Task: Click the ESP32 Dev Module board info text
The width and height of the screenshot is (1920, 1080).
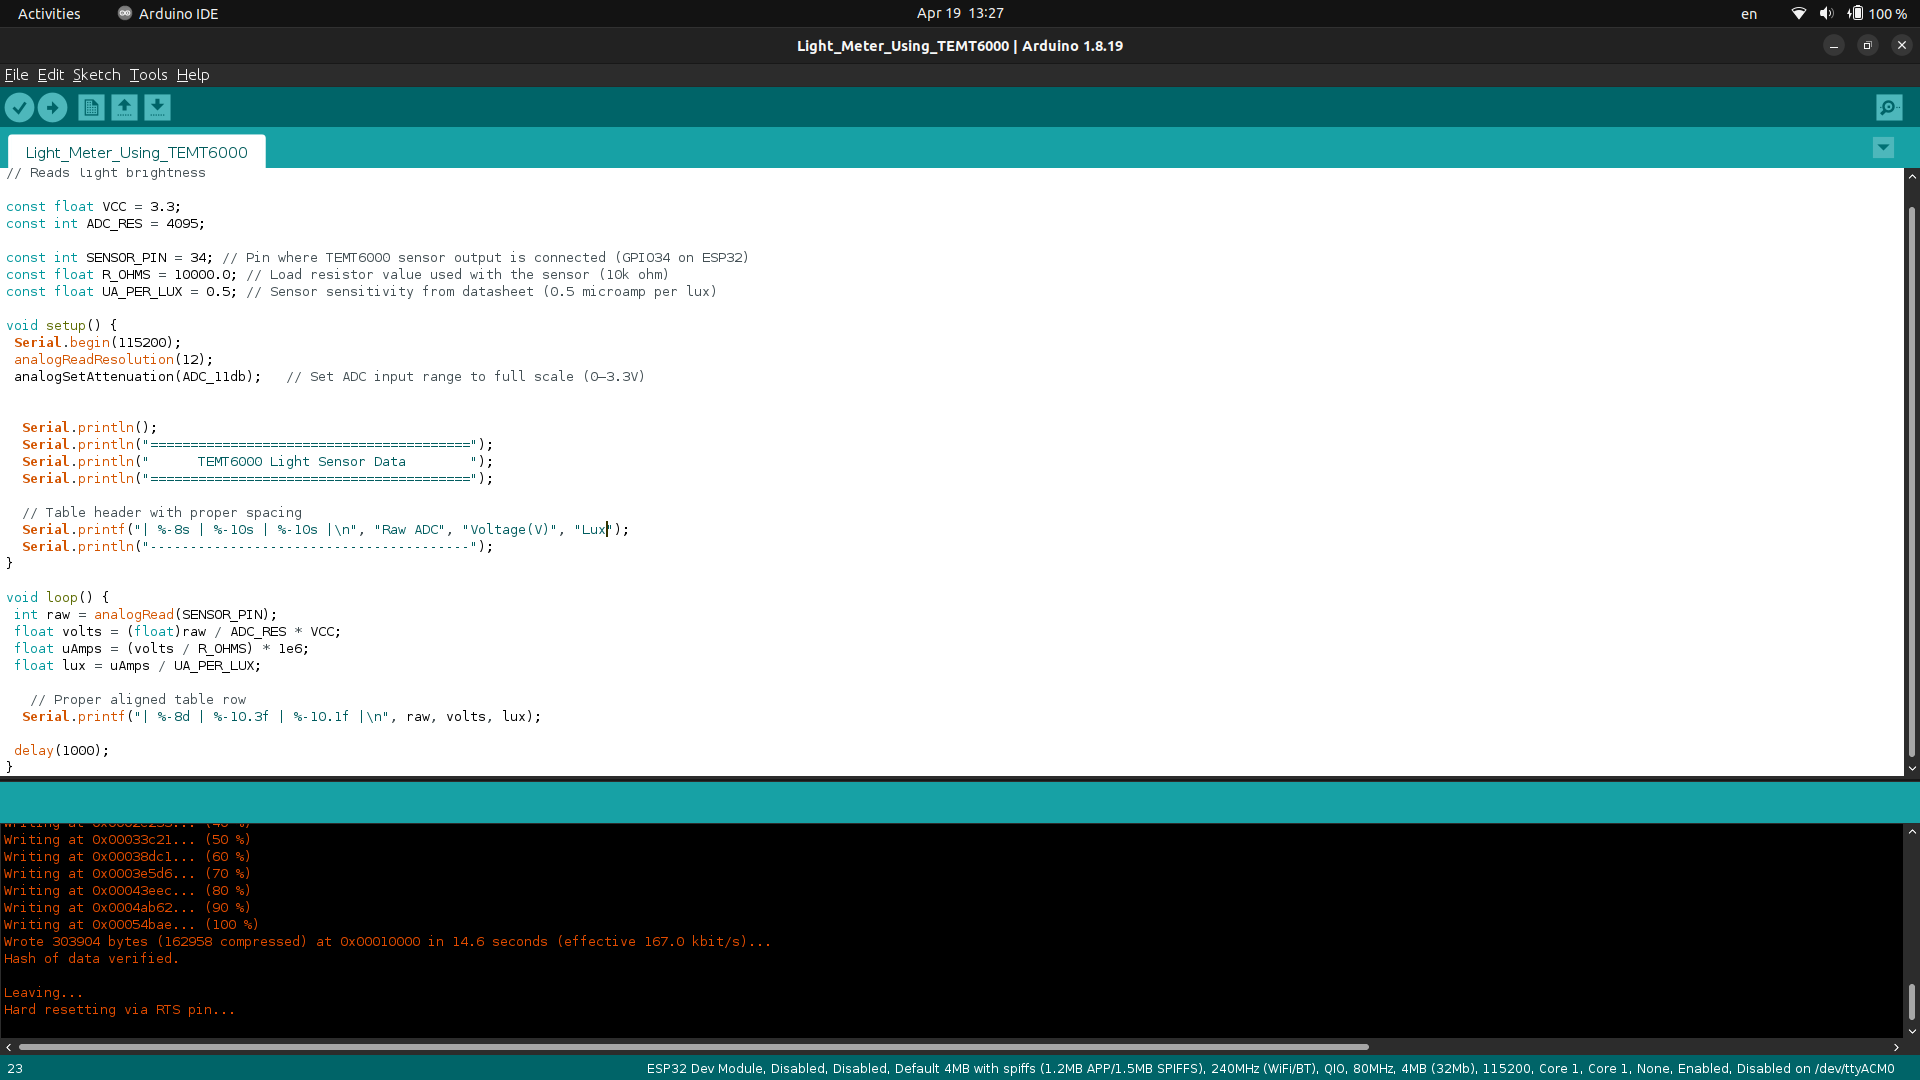Action: pos(1270,1069)
